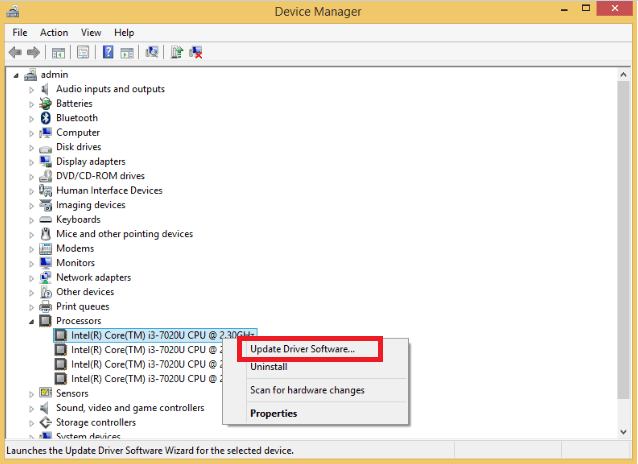Click the Action Pane toggle toolbar icon

(127, 53)
